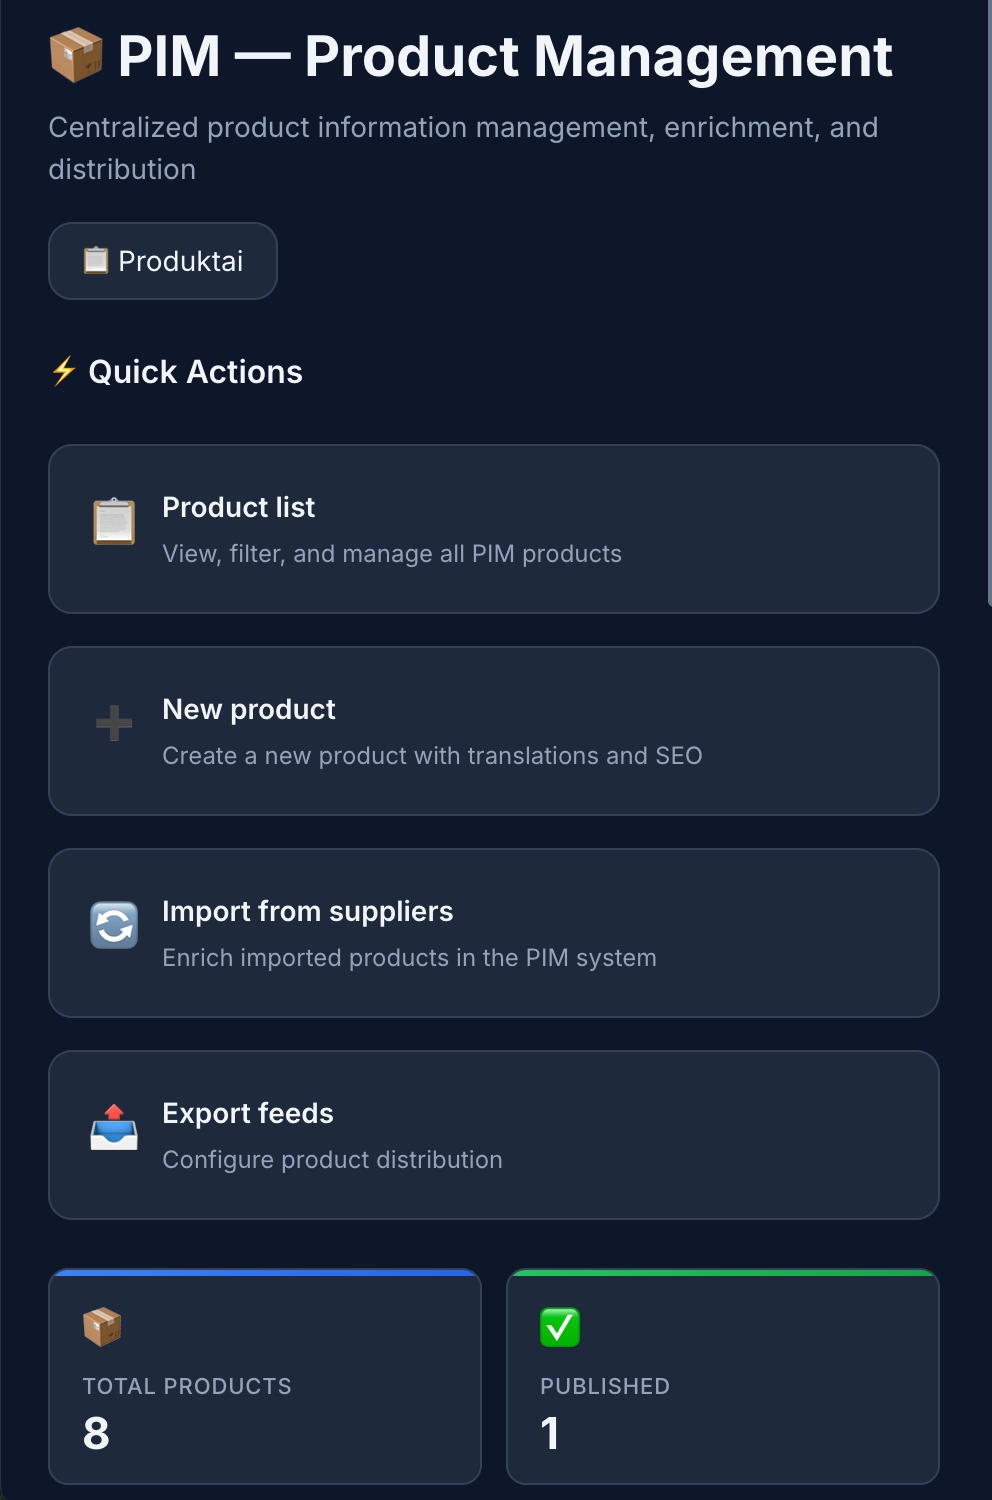Click the lightning bolt beside Quick Actions
This screenshot has width=992, height=1500.
[62, 371]
